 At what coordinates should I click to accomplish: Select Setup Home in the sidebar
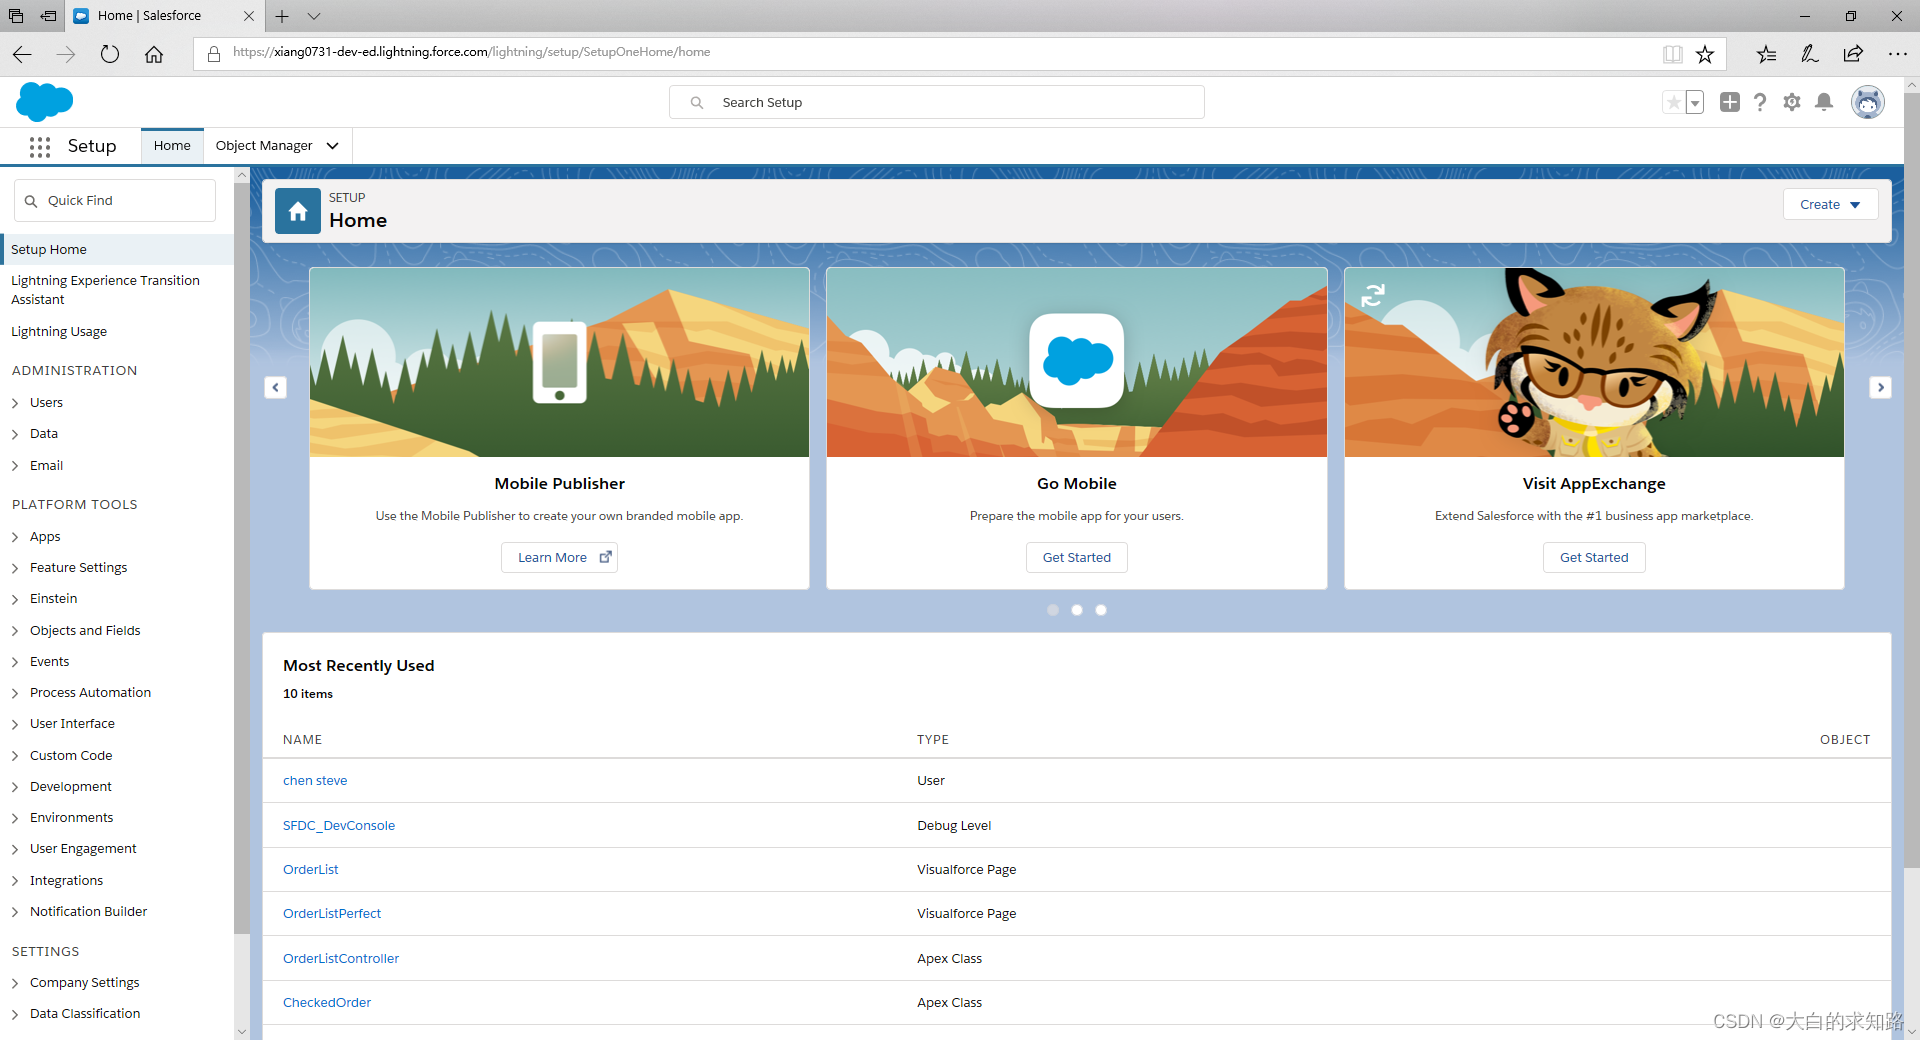[48, 249]
